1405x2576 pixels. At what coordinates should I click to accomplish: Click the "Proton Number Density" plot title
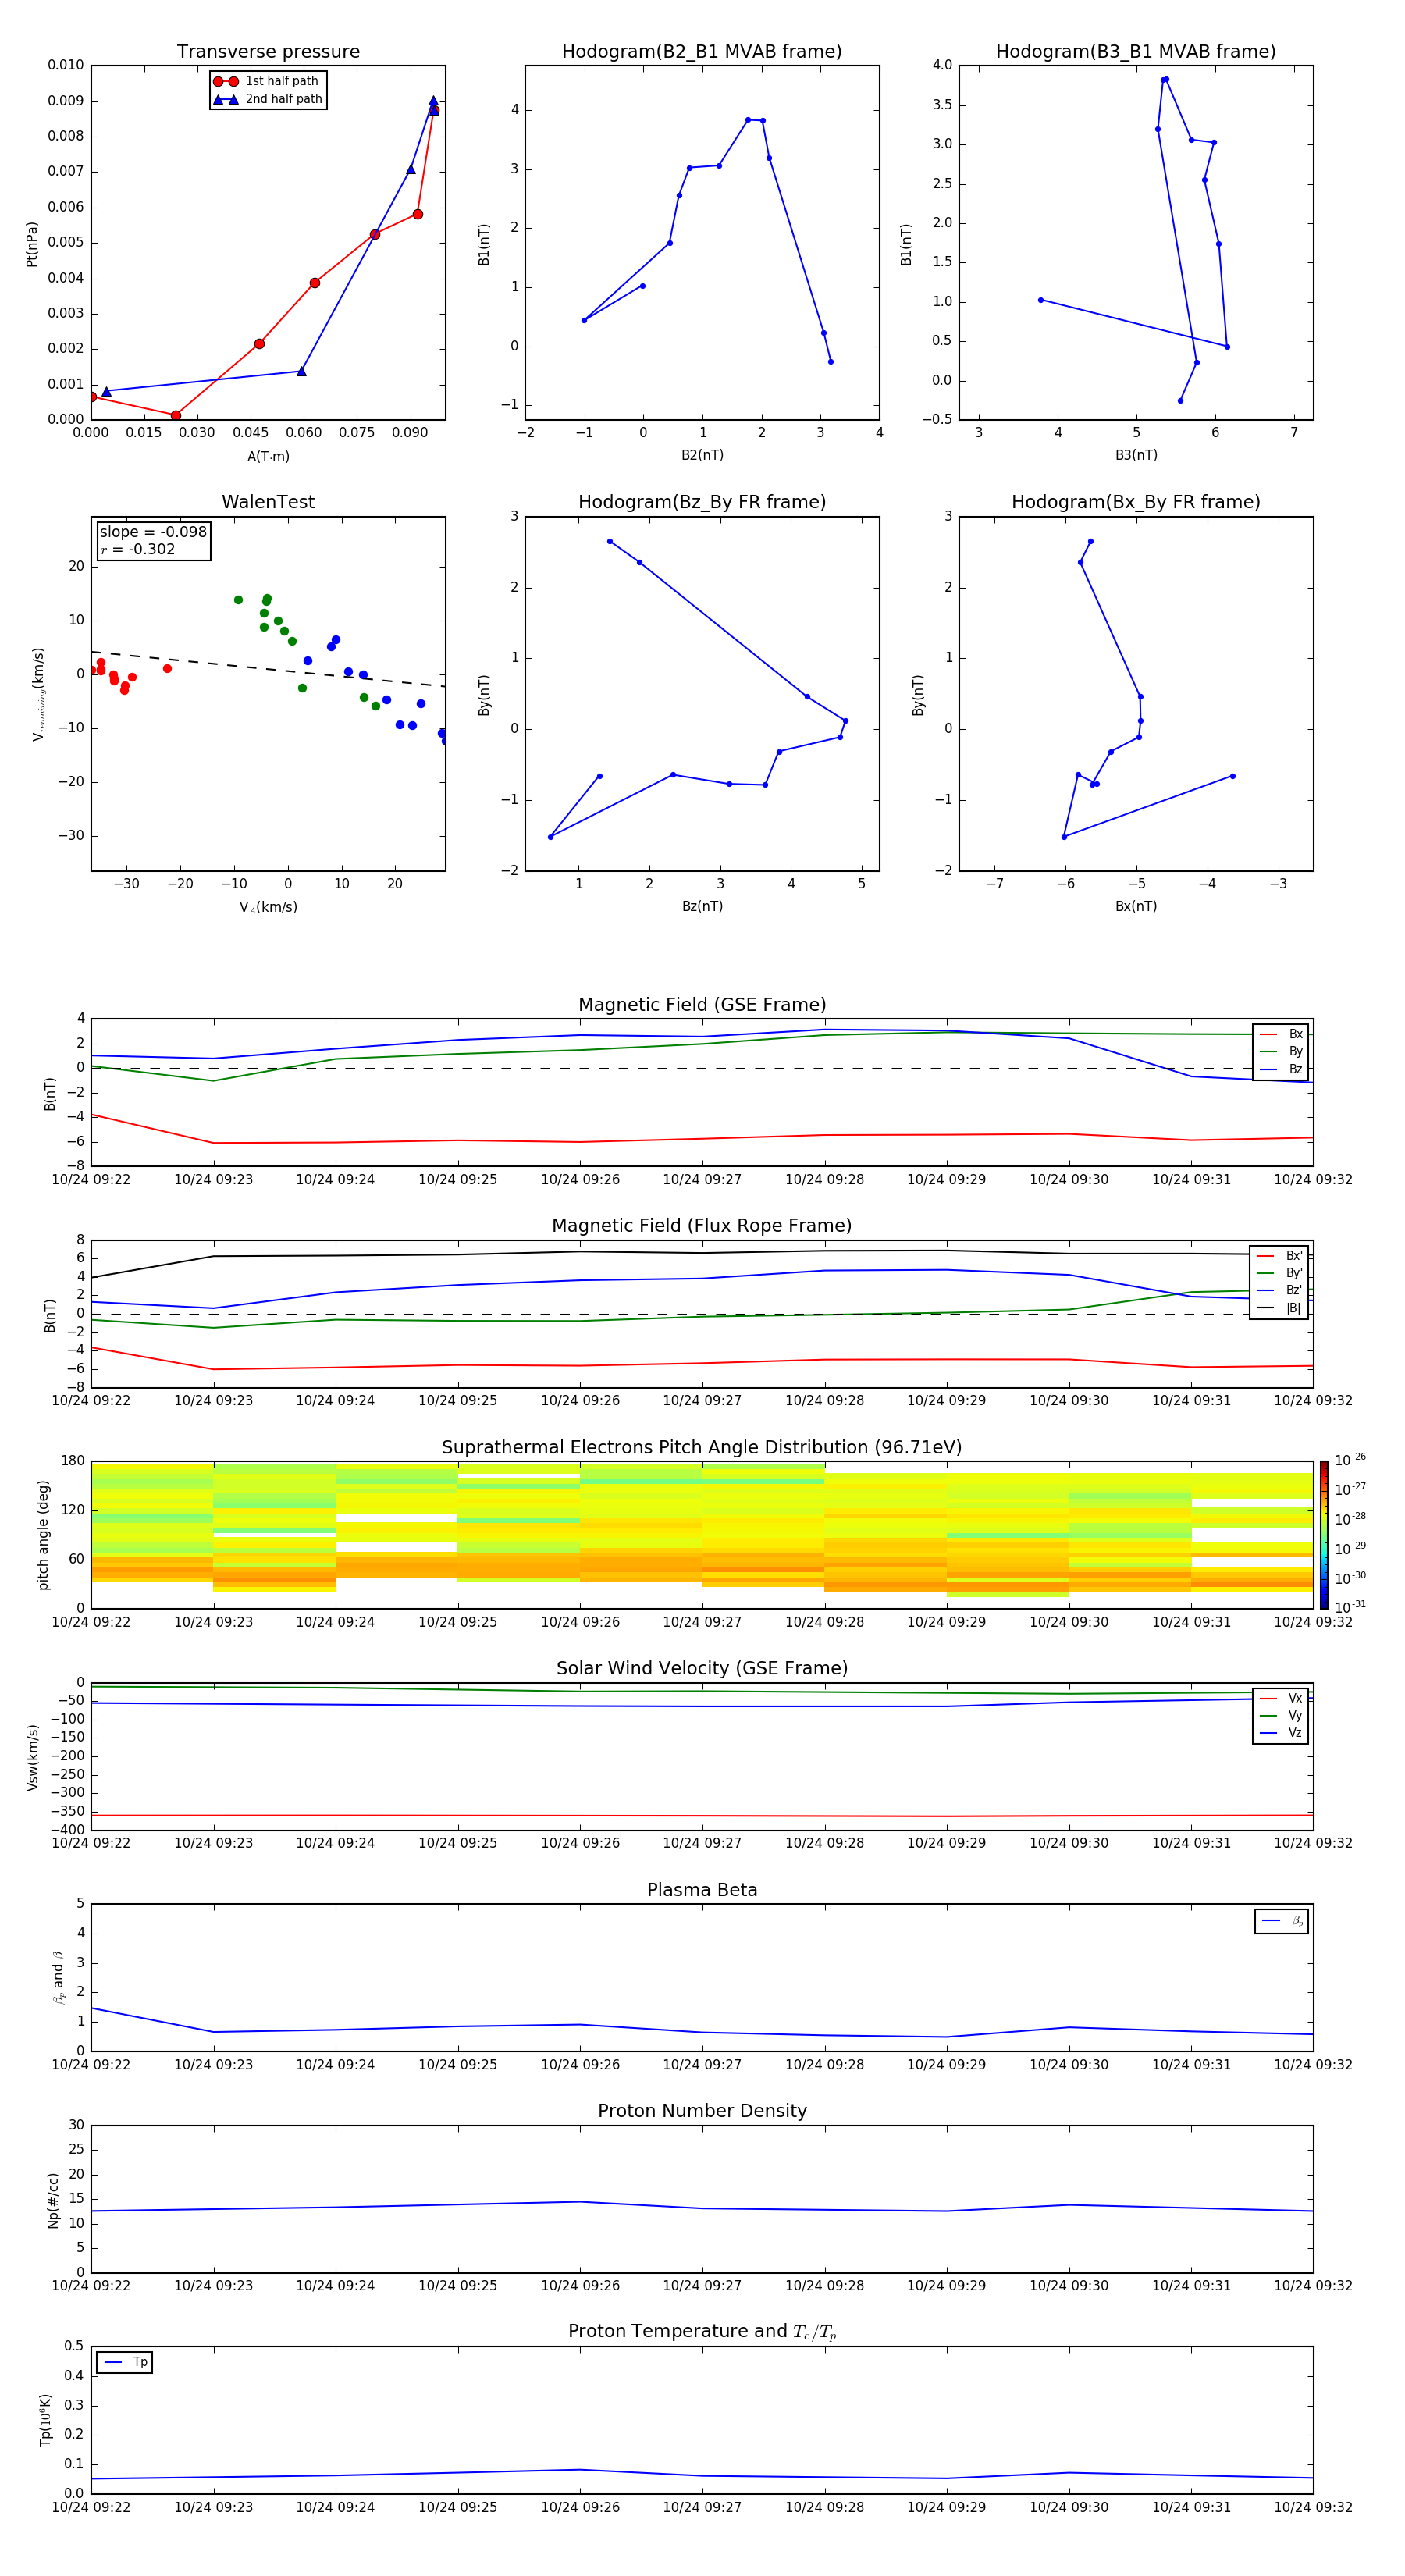click(702, 2111)
